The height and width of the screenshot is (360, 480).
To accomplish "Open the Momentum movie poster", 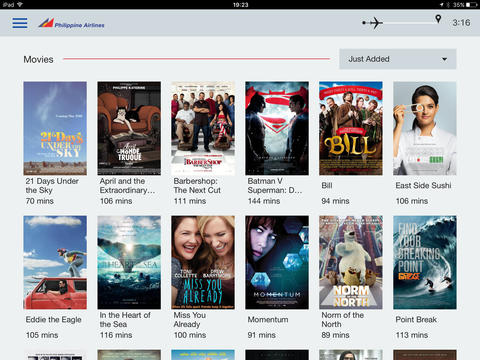I will coord(277,262).
